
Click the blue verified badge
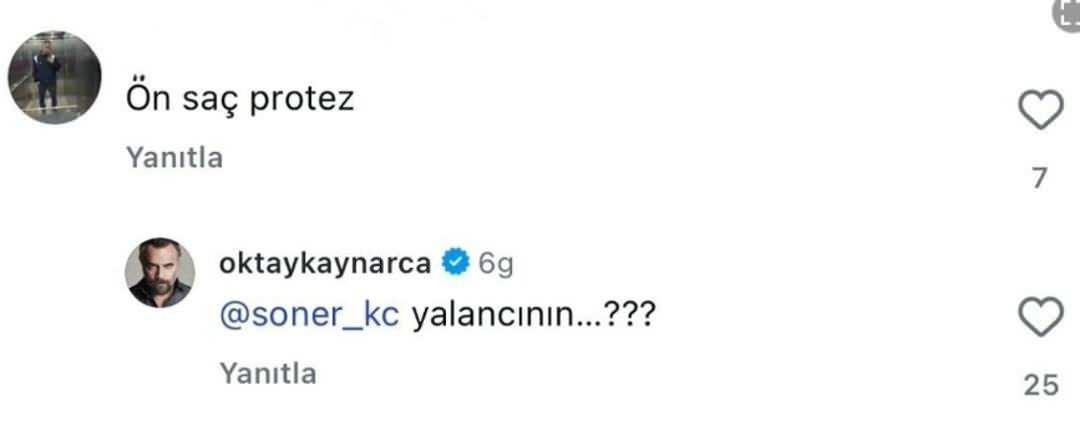point(456,263)
